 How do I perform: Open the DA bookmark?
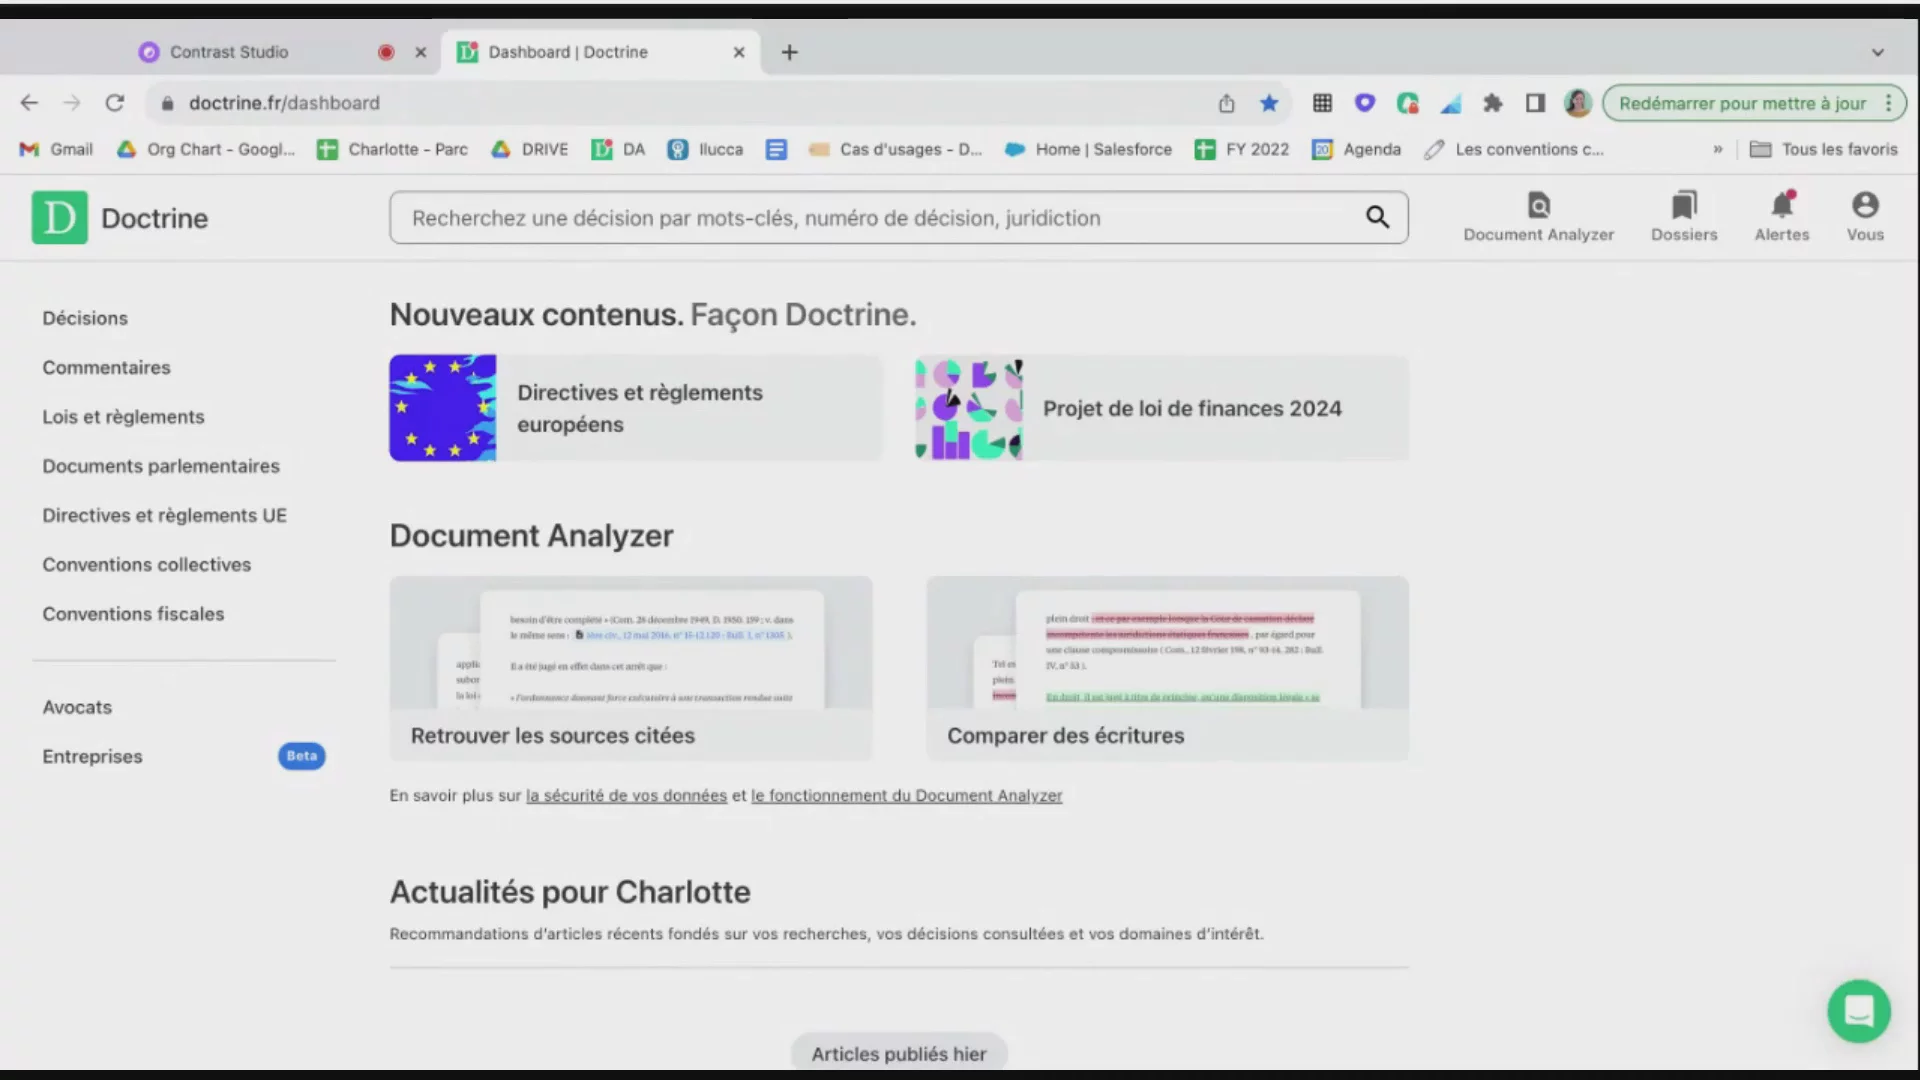[x=619, y=149]
